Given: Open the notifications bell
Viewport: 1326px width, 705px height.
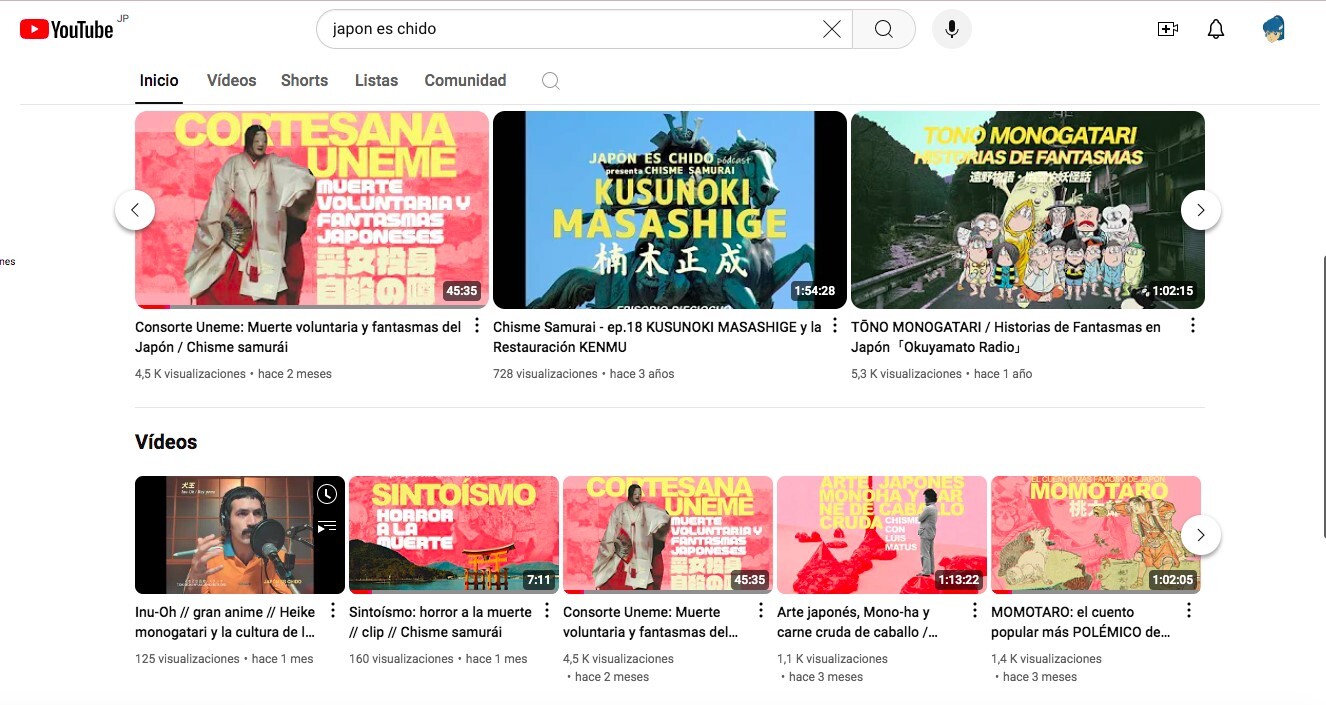Looking at the screenshot, I should pyautogui.click(x=1215, y=29).
